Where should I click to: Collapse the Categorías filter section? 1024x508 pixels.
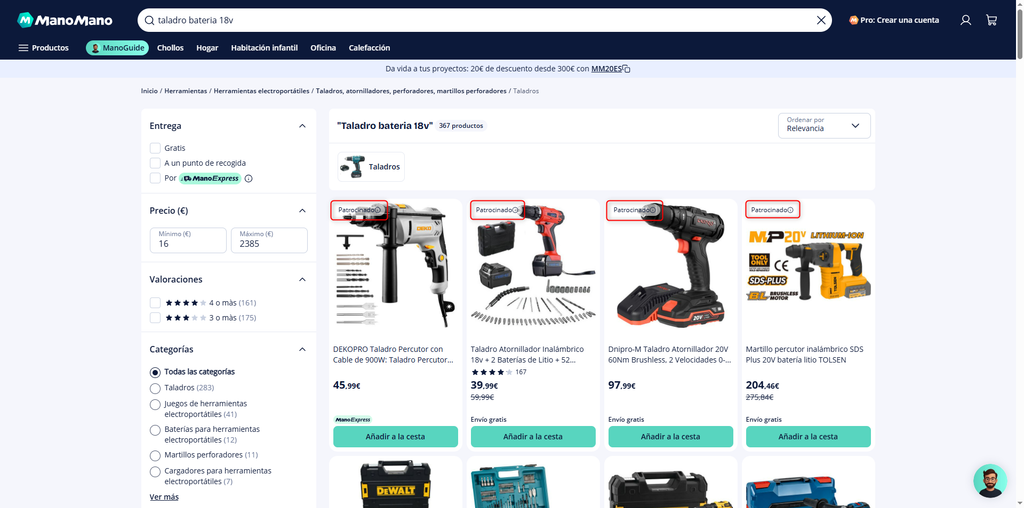[x=302, y=349]
